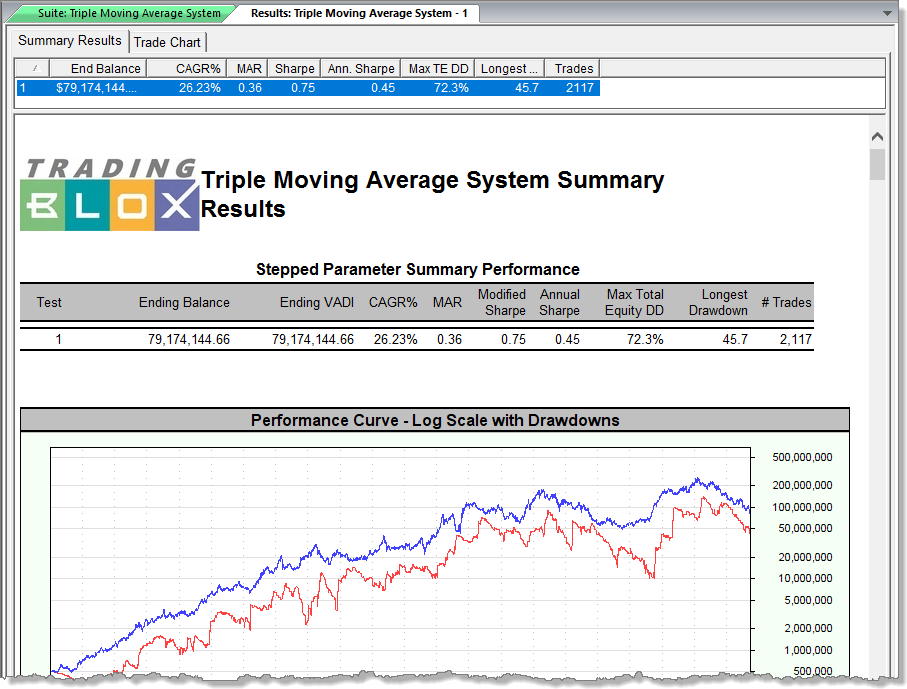Click the vertical scrollbar thumb
The width and height of the screenshot is (907, 689).
(877, 164)
